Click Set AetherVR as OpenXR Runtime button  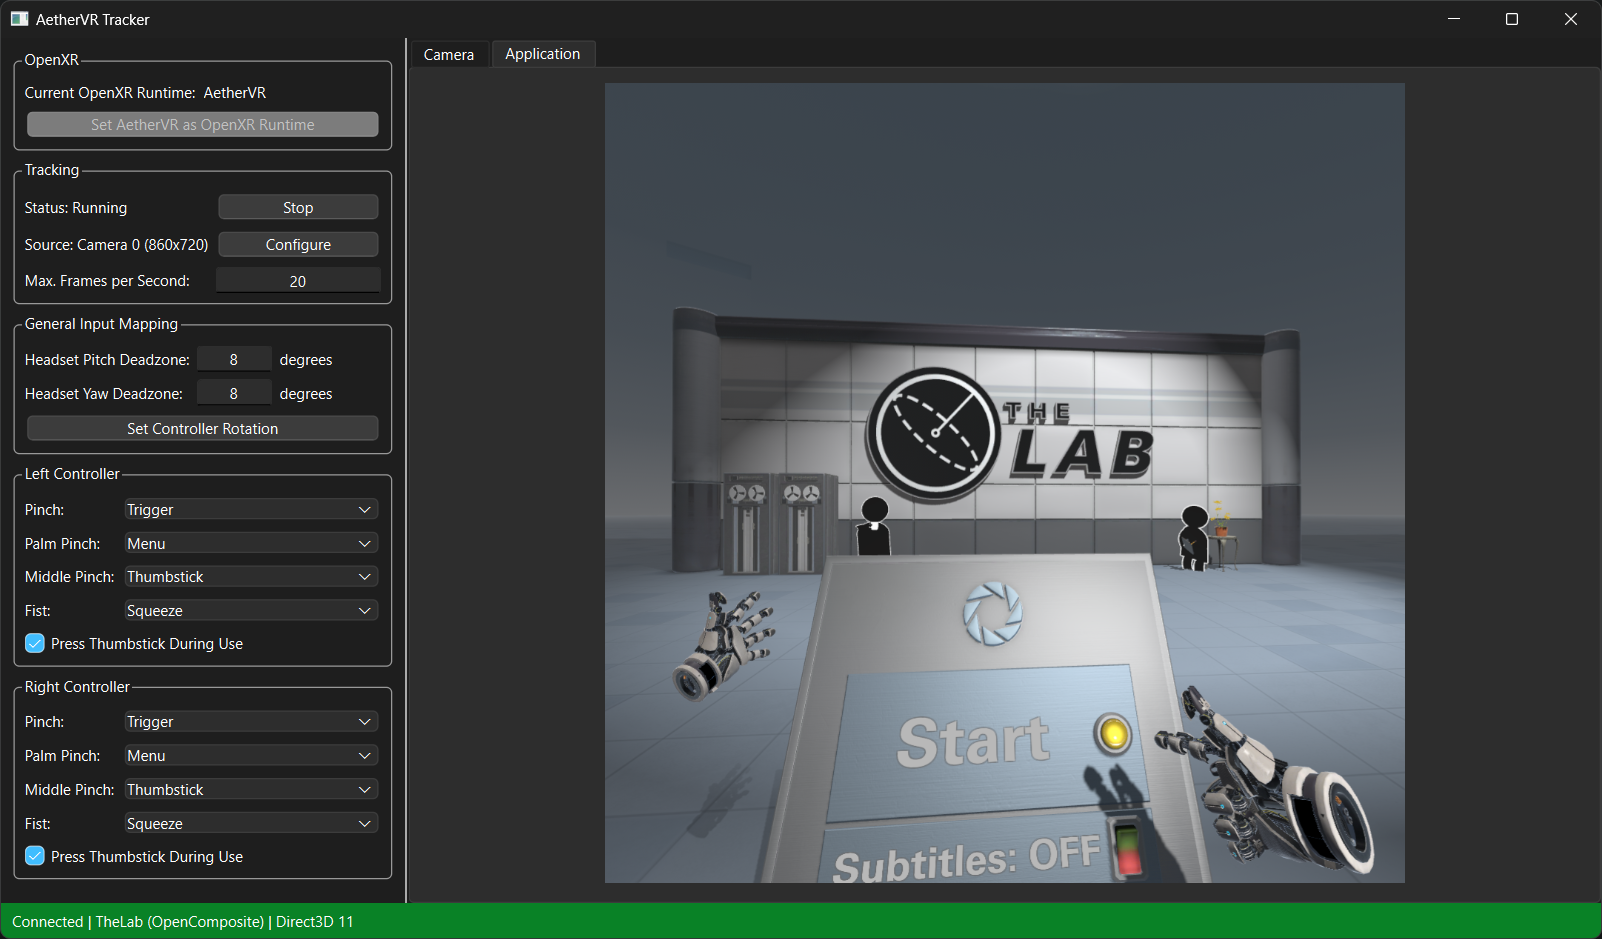203,125
